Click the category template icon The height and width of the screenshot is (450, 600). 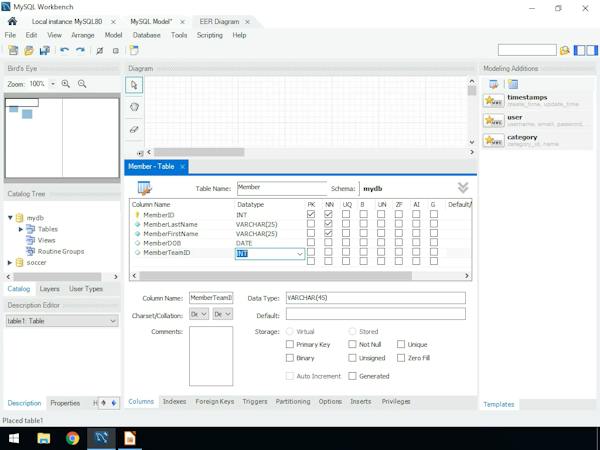493,140
